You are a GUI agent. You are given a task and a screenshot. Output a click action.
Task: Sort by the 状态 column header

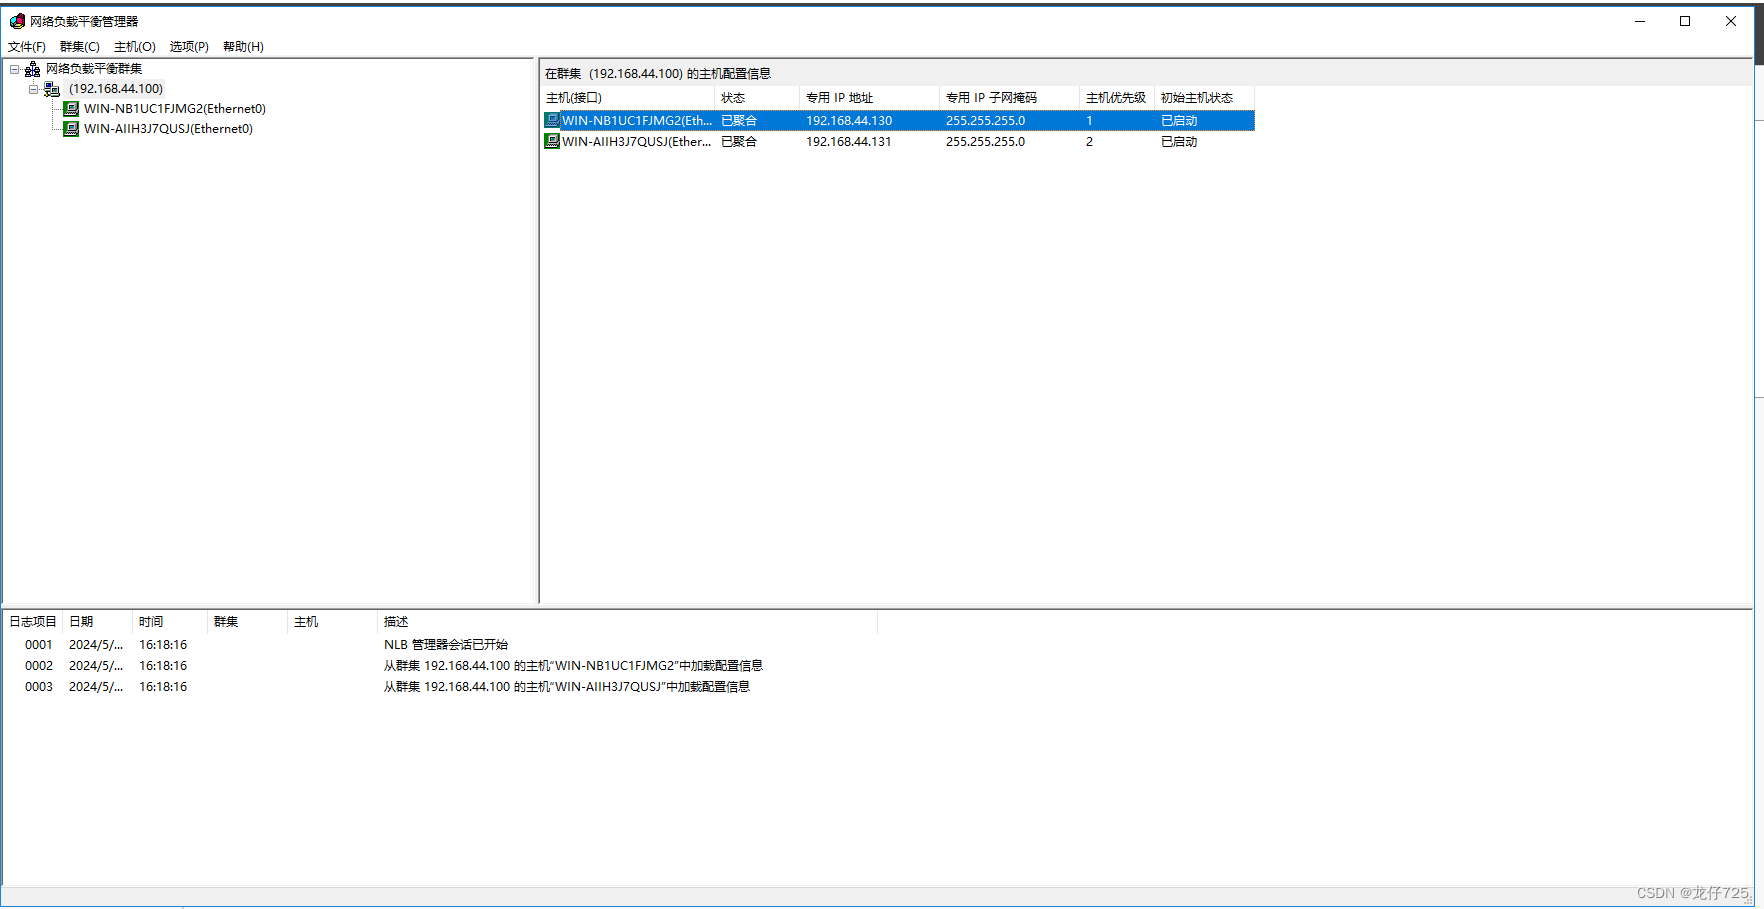(x=758, y=98)
